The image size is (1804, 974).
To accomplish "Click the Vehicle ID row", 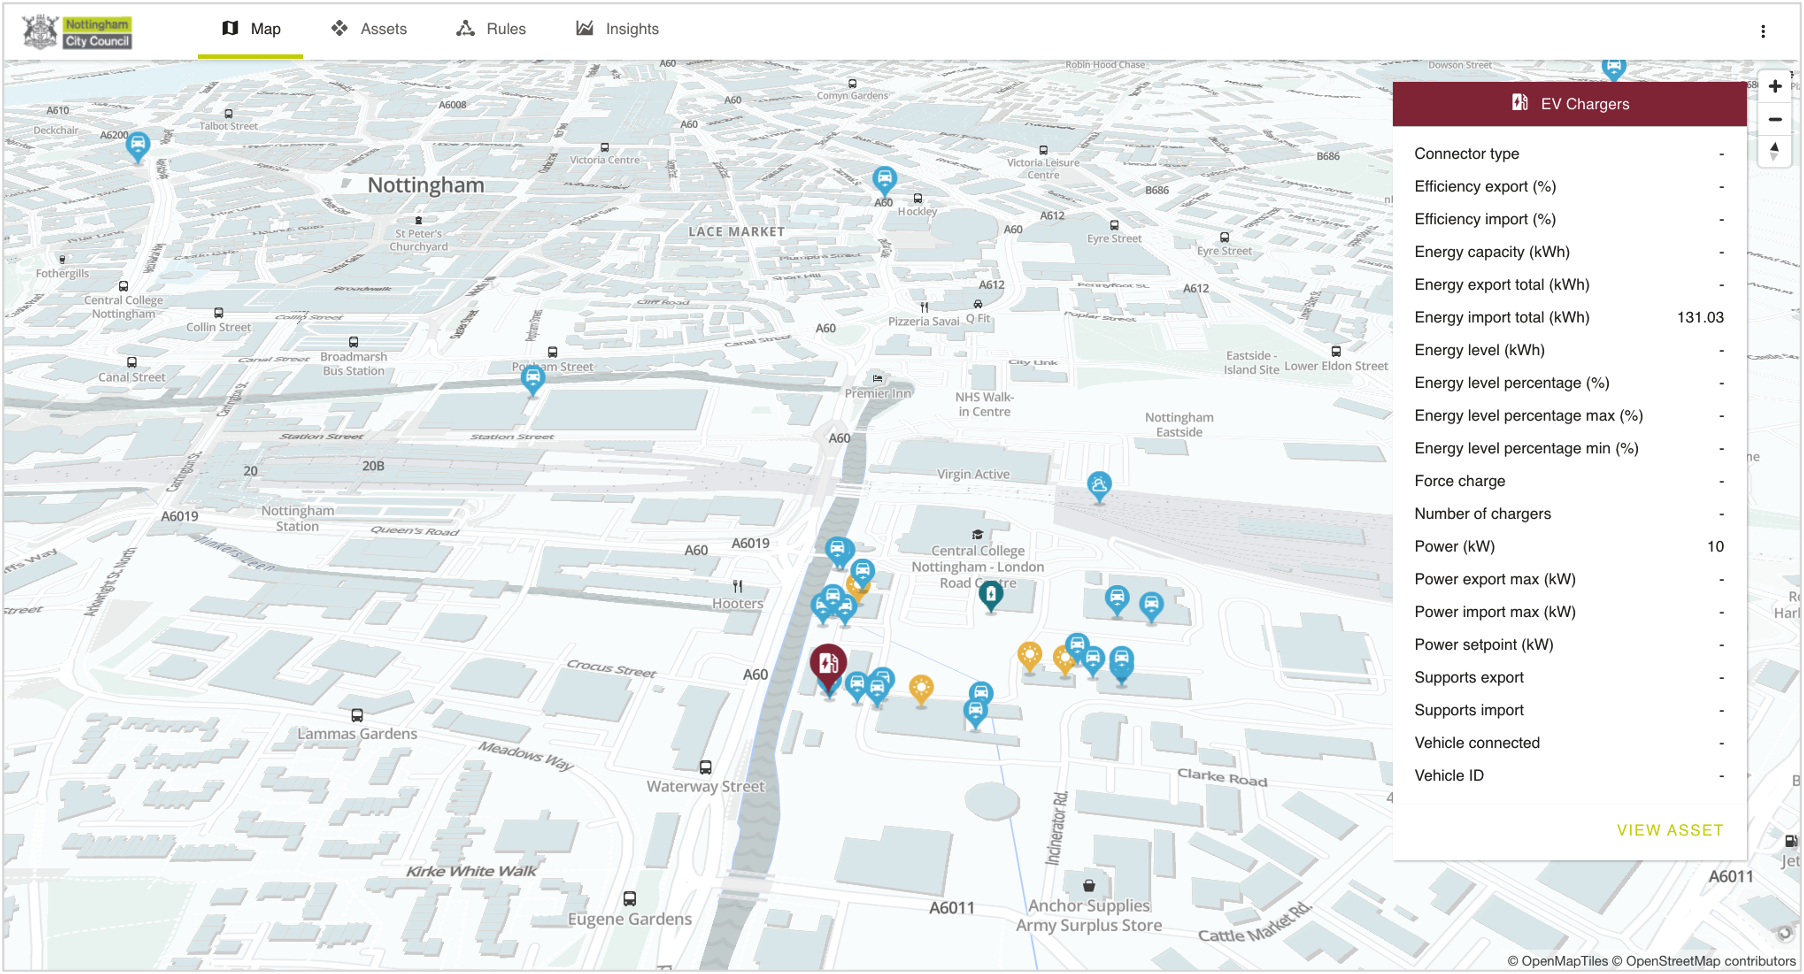I will pos(1569,776).
